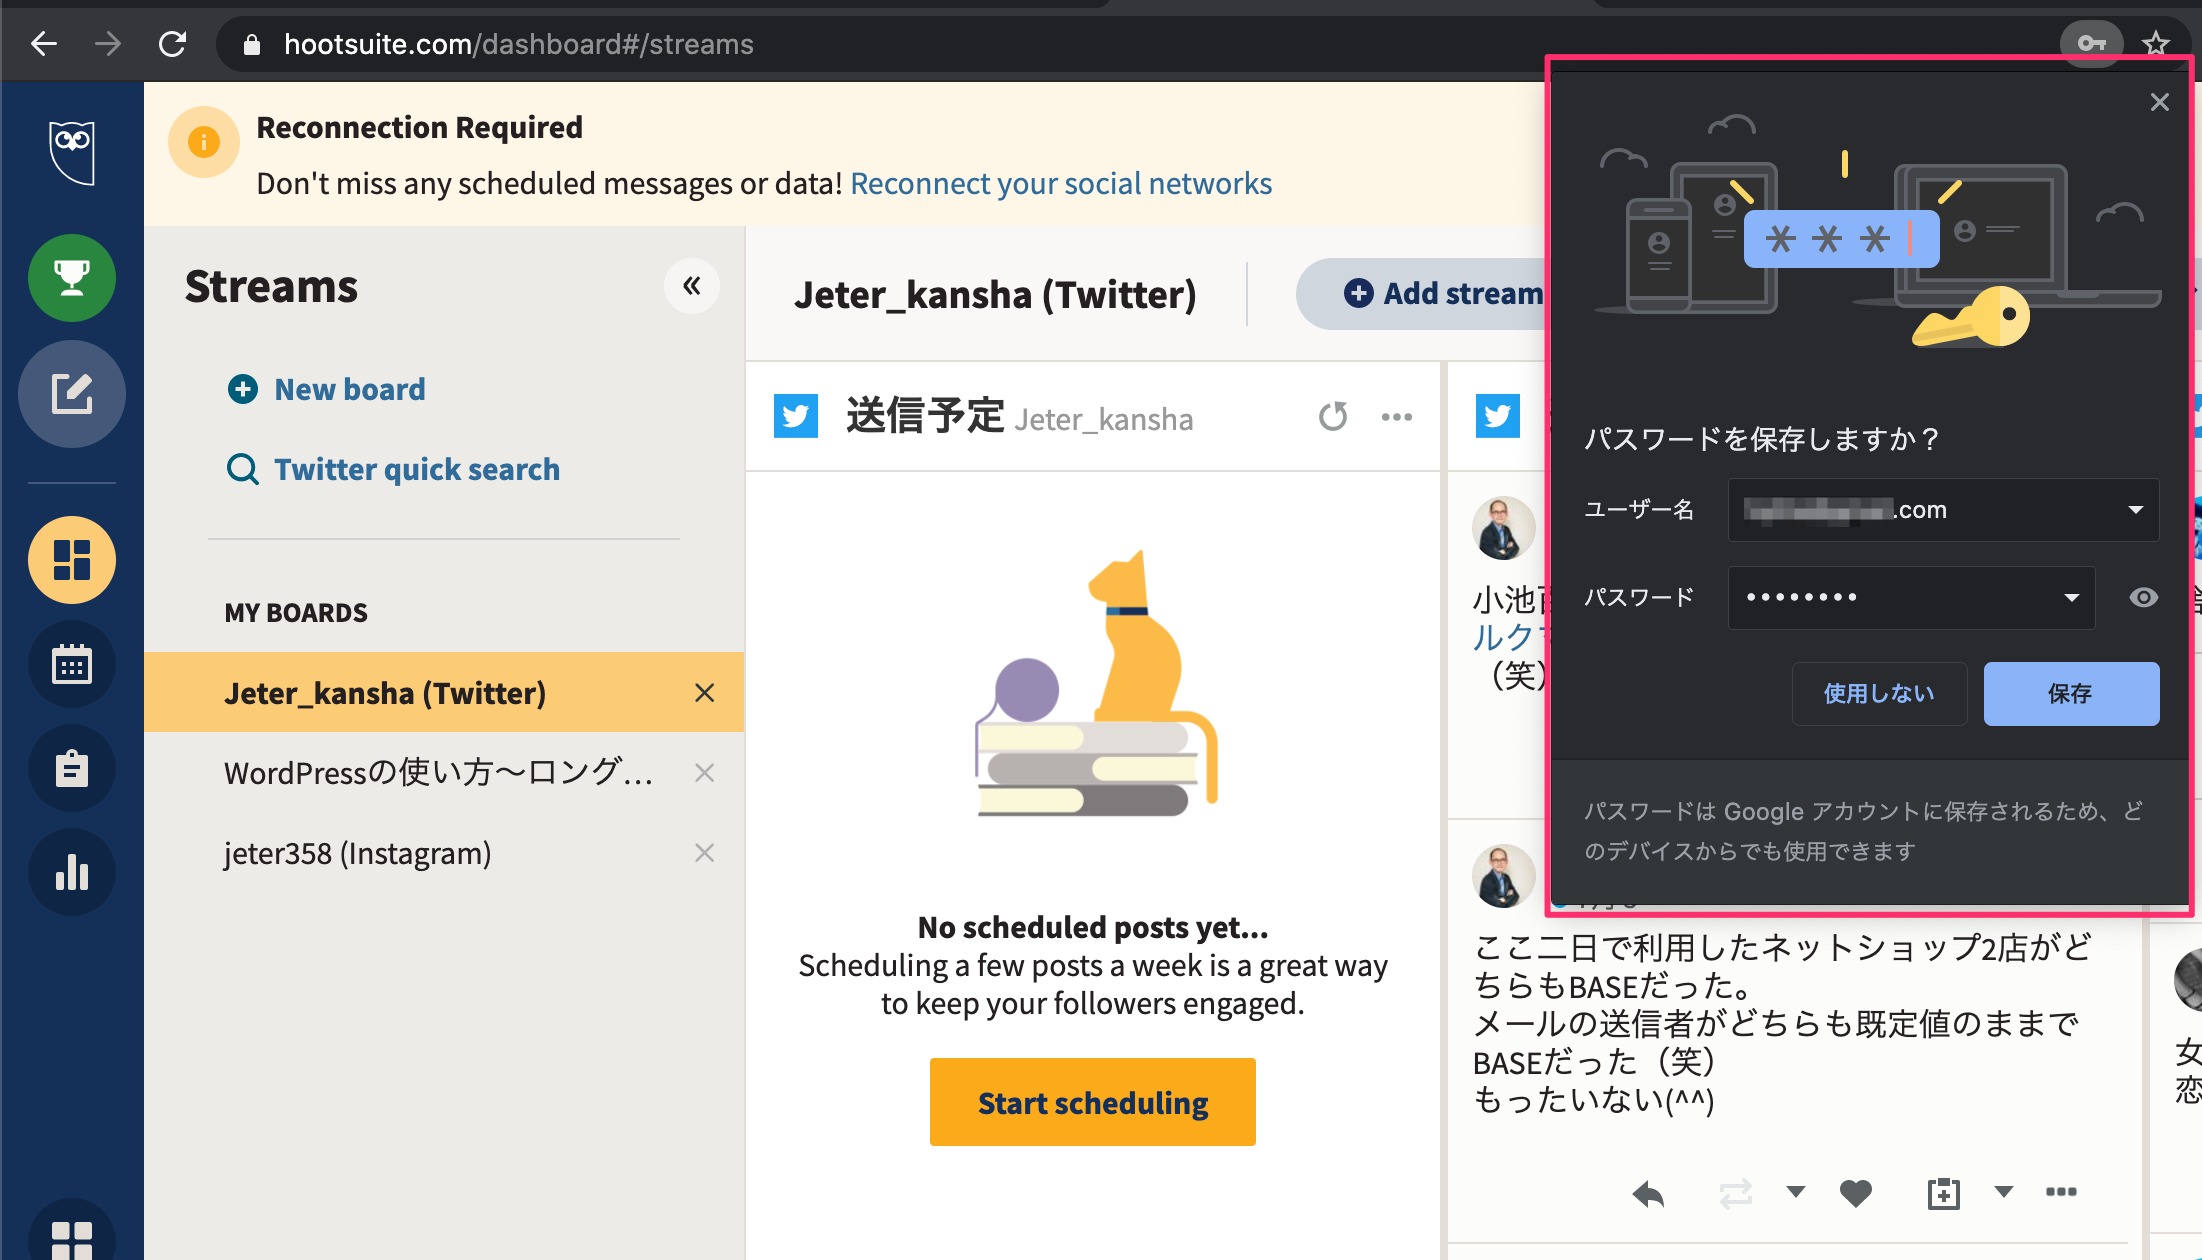2202x1260 pixels.
Task: Open the clipboard content sidebar icon
Action: coord(72,768)
